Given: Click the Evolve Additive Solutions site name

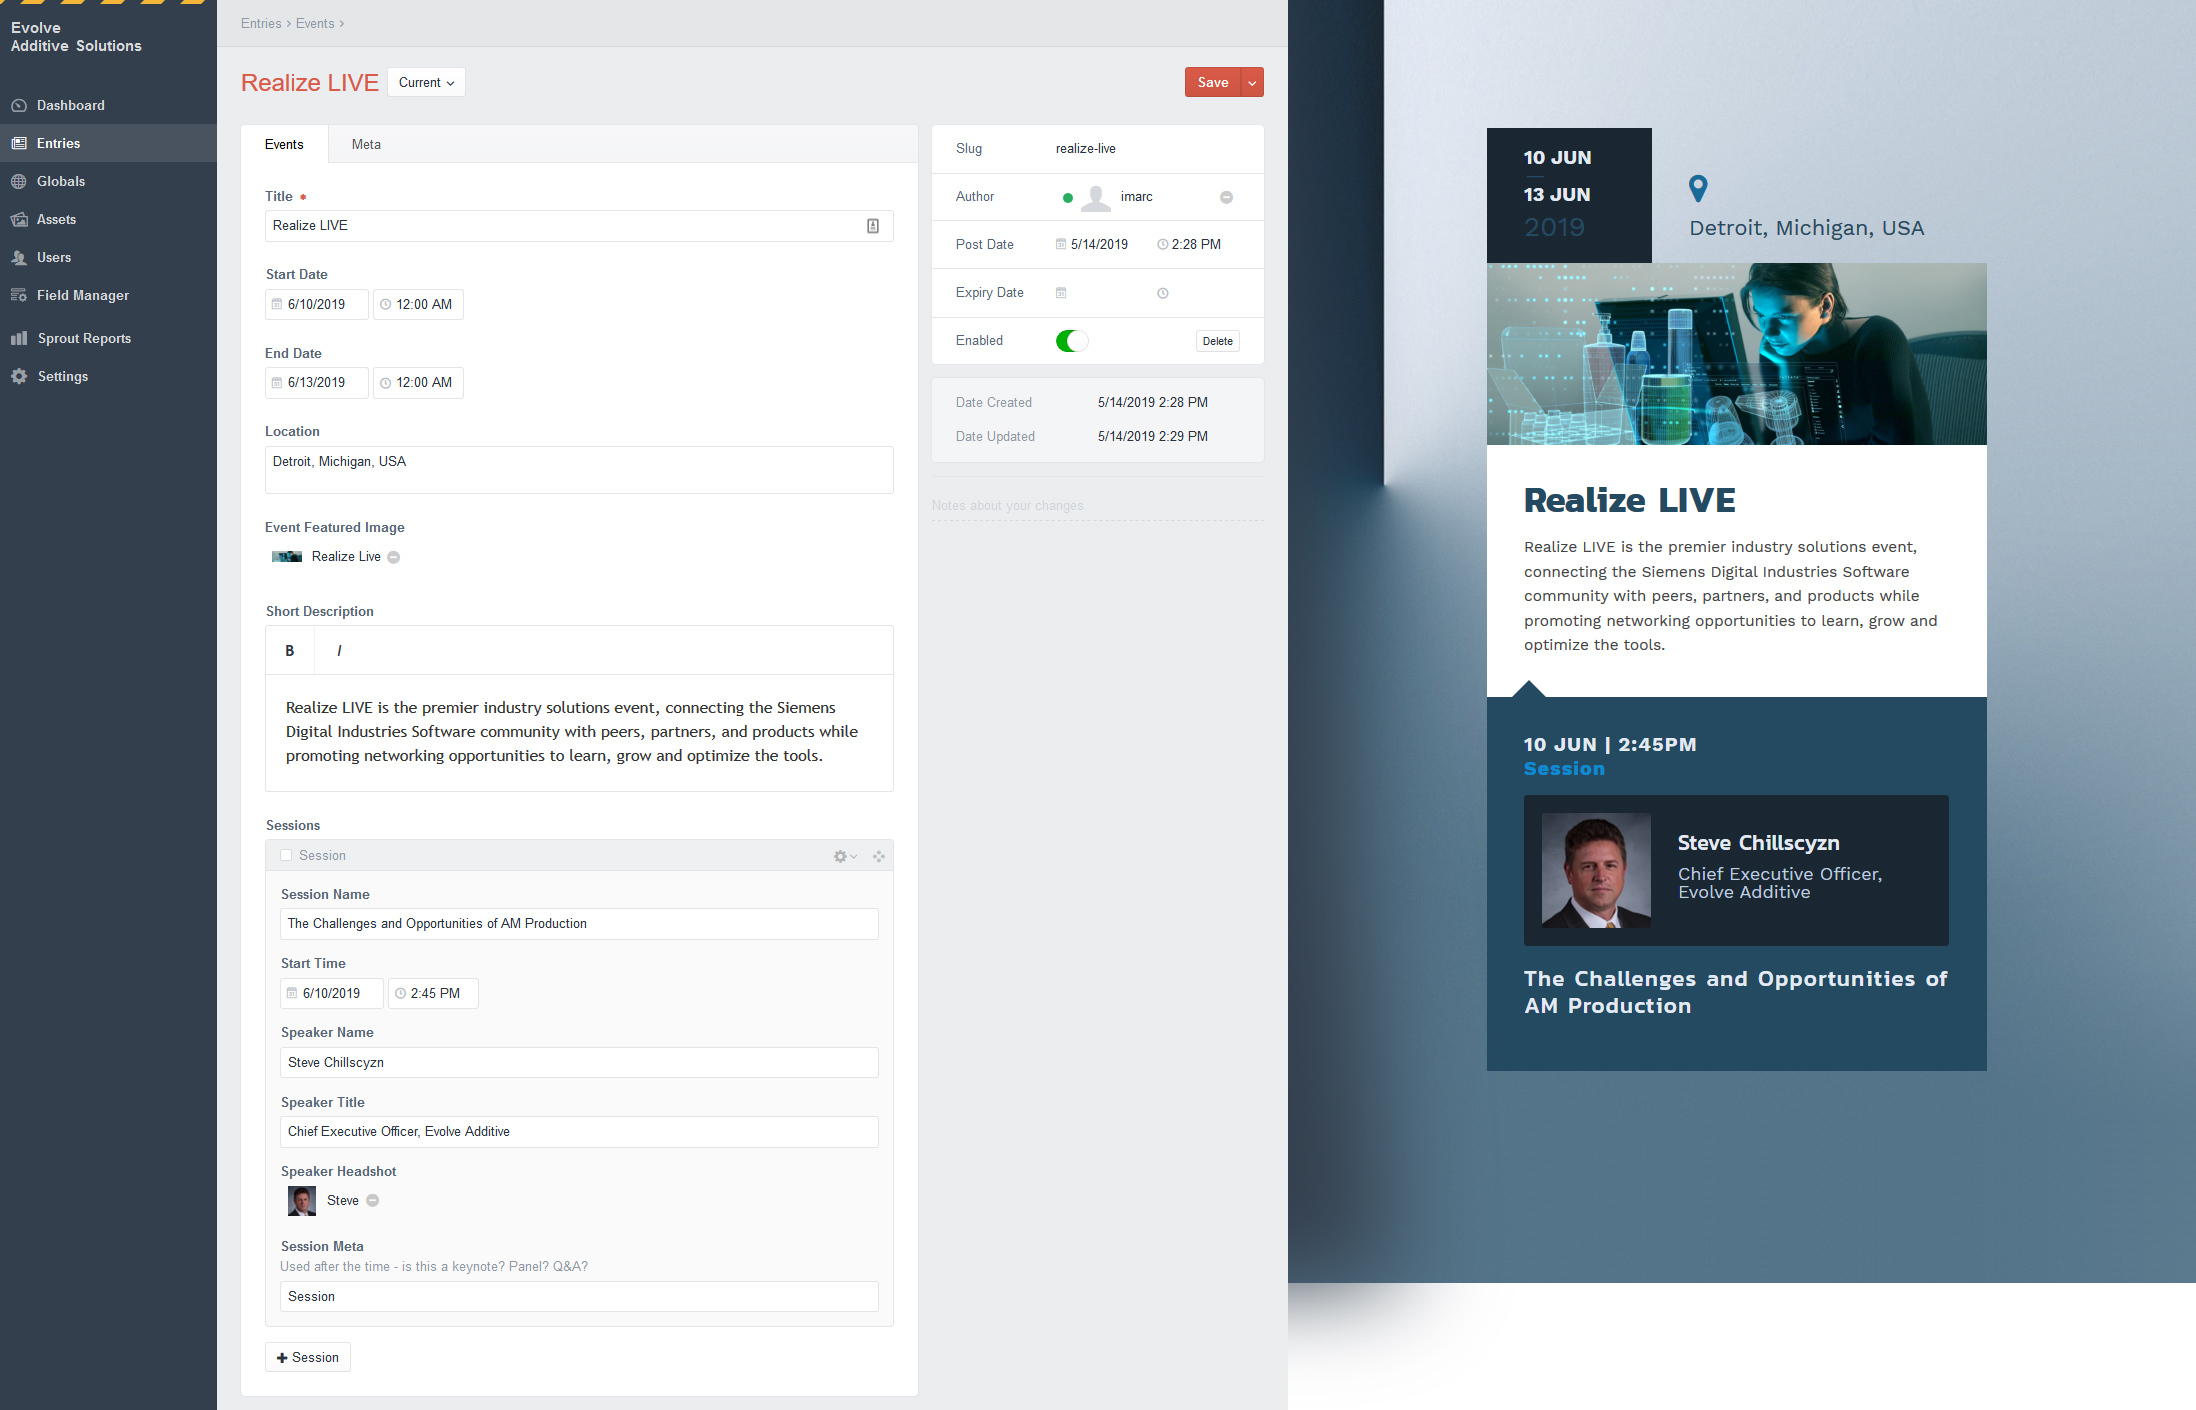Looking at the screenshot, I should coord(76,37).
